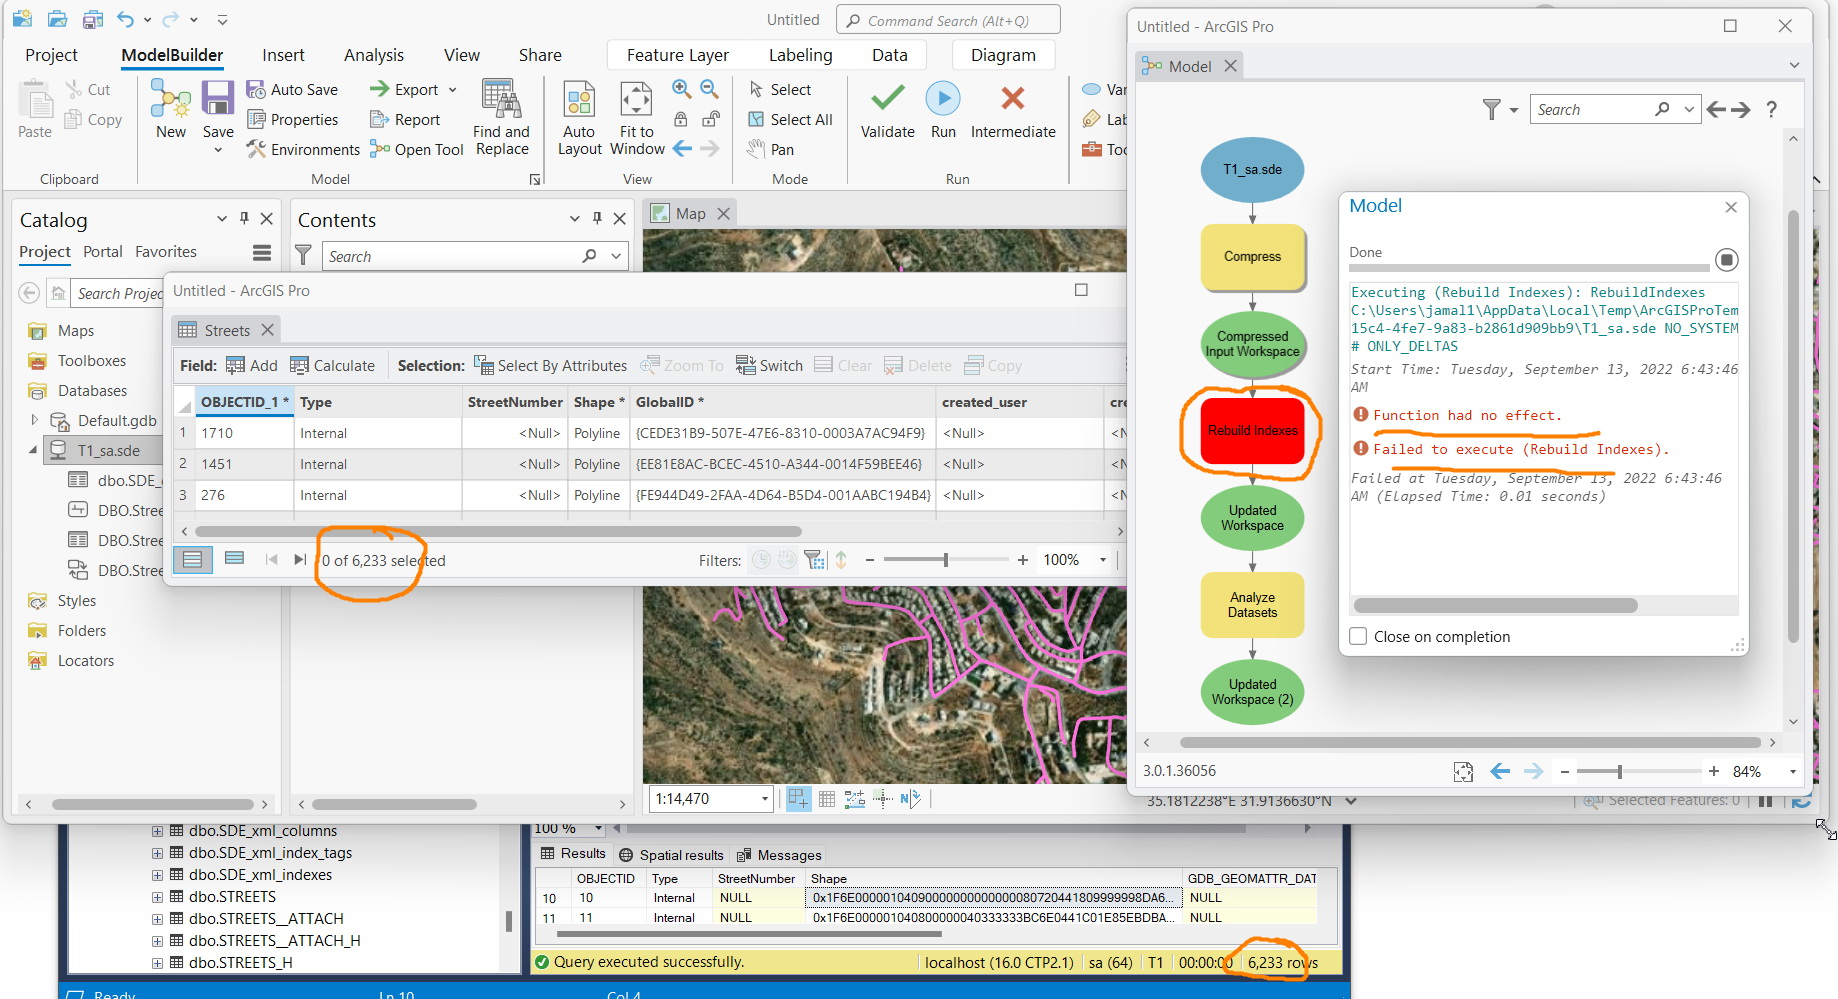Show selected records in the Streets table
Screen dimensions: 1838x999
(234, 558)
